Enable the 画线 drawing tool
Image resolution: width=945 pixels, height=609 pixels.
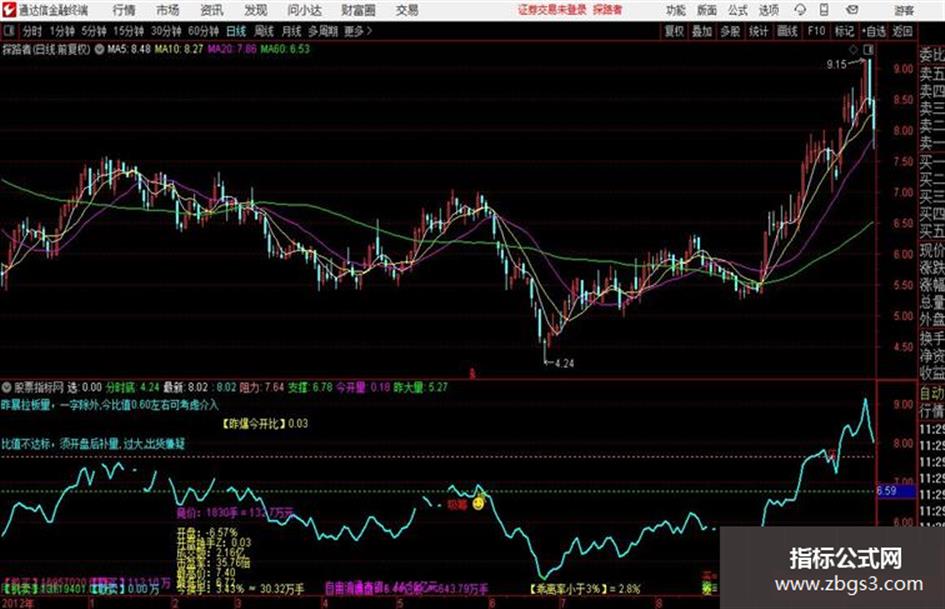(x=787, y=31)
